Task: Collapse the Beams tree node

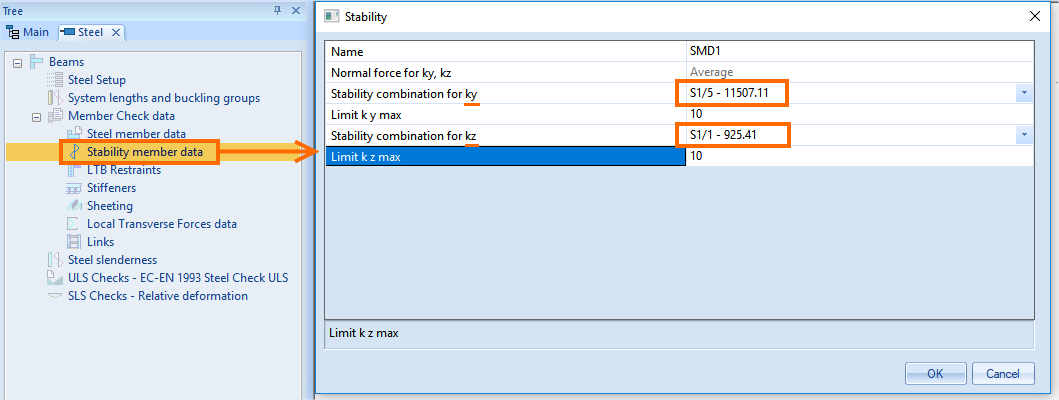Action: [18, 62]
